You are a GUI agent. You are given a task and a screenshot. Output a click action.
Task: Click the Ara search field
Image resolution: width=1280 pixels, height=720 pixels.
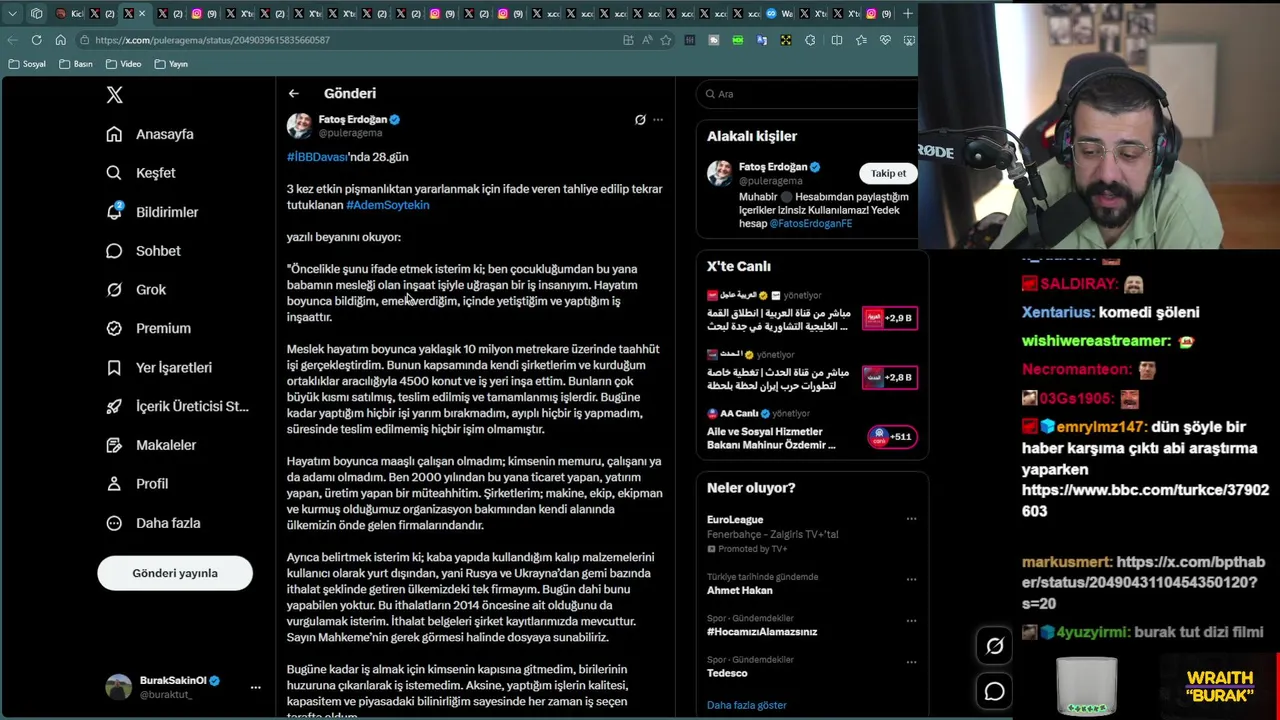coord(810,94)
